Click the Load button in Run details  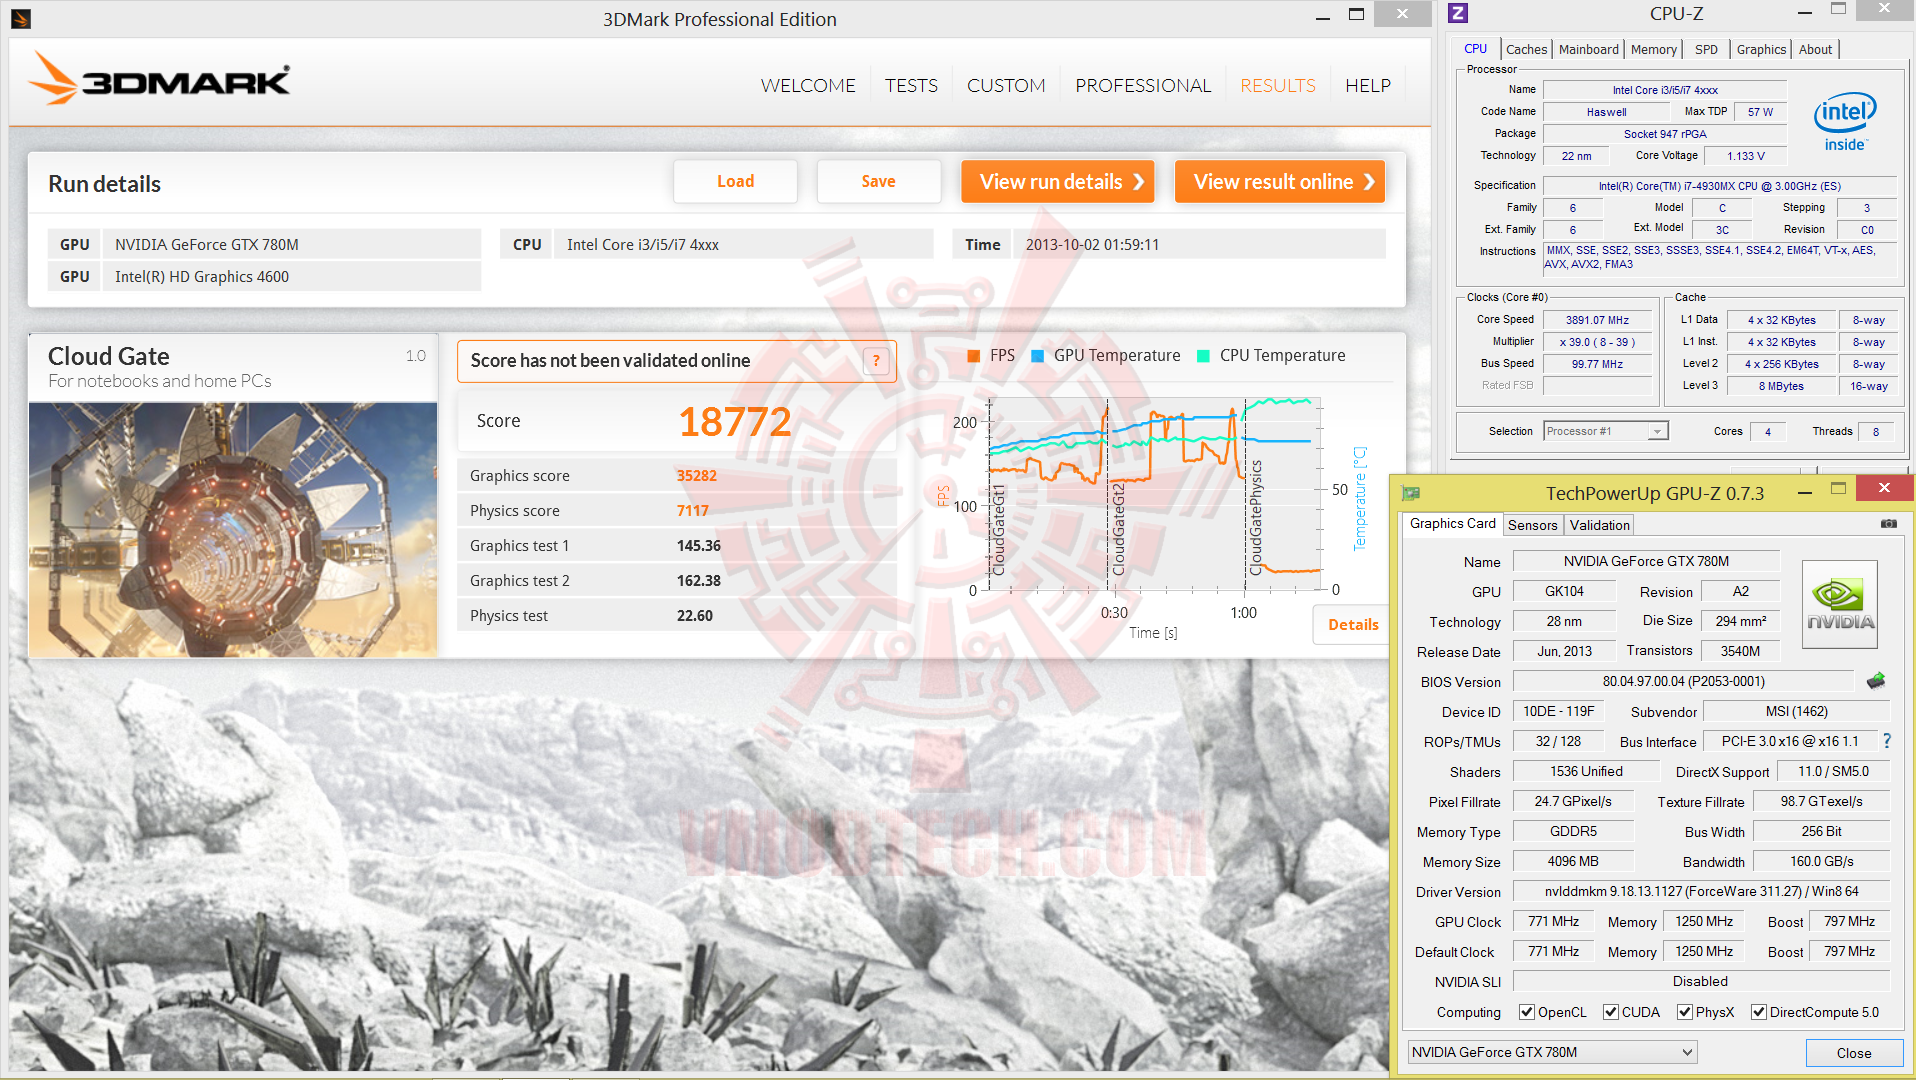(735, 181)
